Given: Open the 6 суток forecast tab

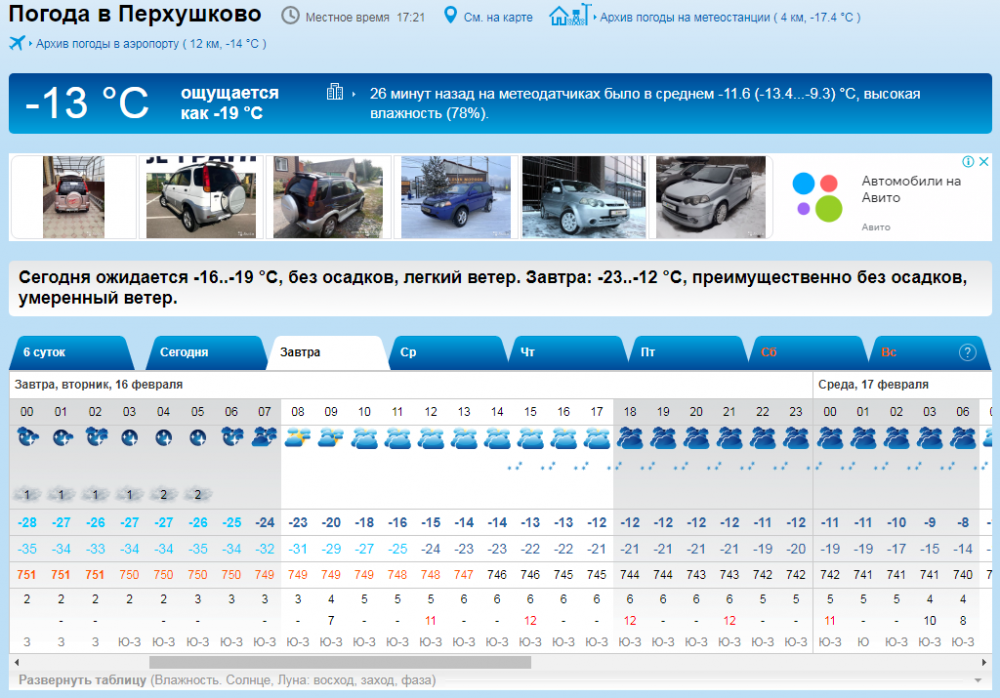Looking at the screenshot, I should point(45,353).
